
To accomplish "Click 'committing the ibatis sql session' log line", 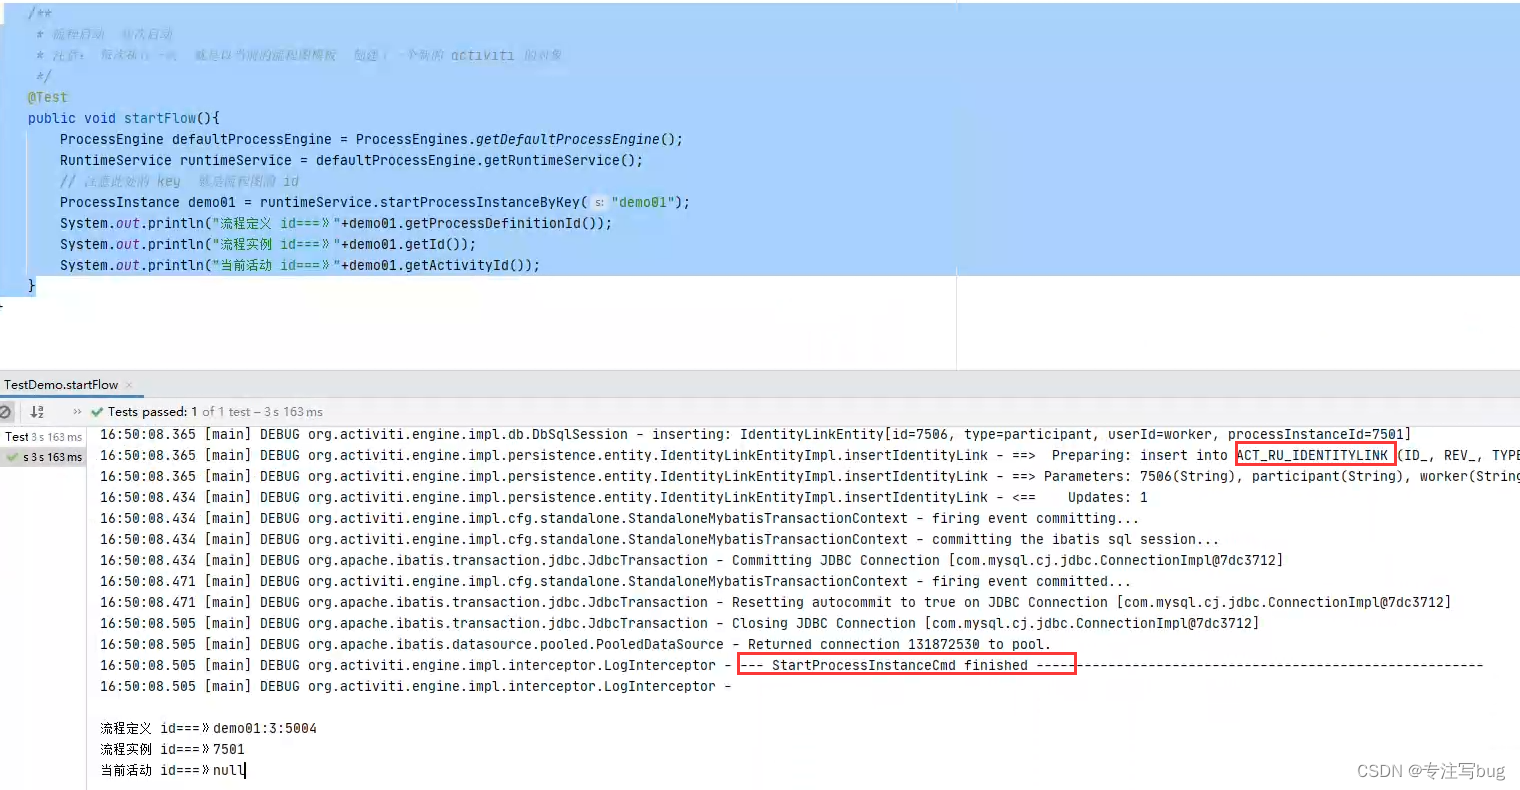I will (659, 539).
